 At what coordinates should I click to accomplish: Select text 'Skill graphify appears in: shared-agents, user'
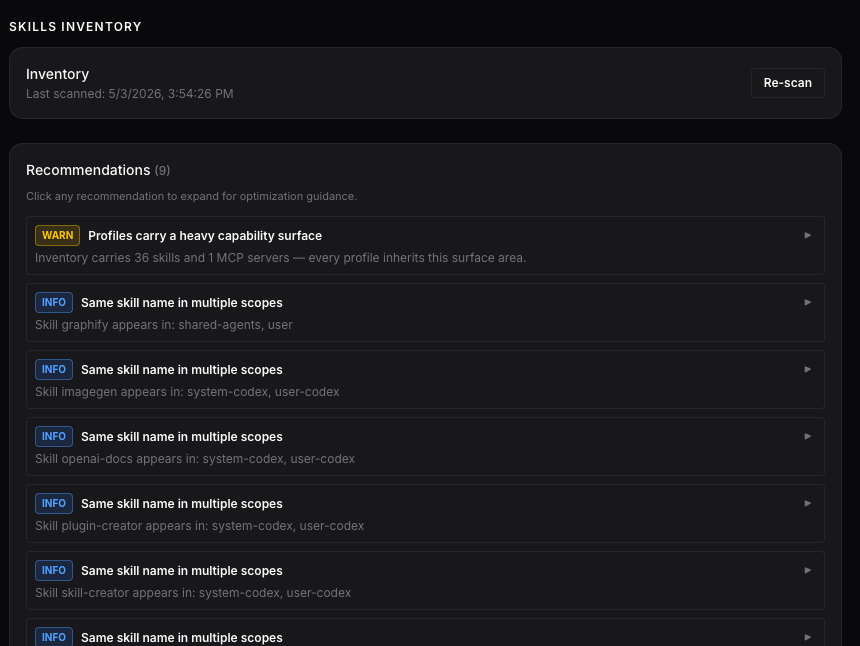163,325
